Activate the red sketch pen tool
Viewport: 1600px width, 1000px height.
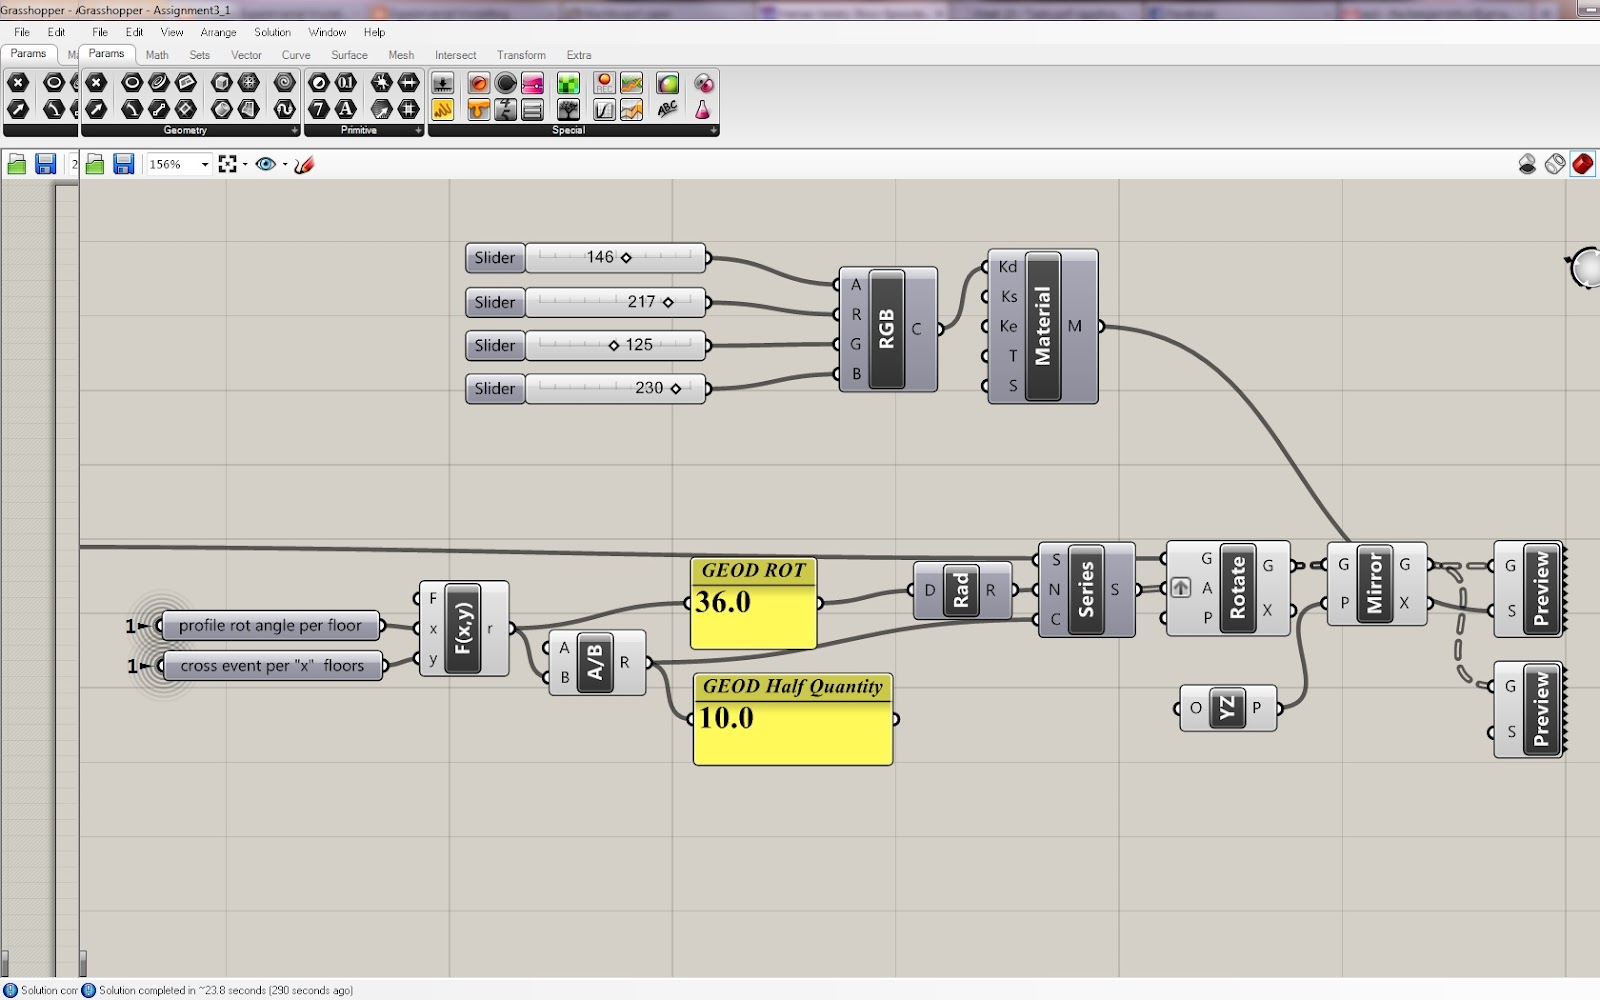pyautogui.click(x=304, y=164)
